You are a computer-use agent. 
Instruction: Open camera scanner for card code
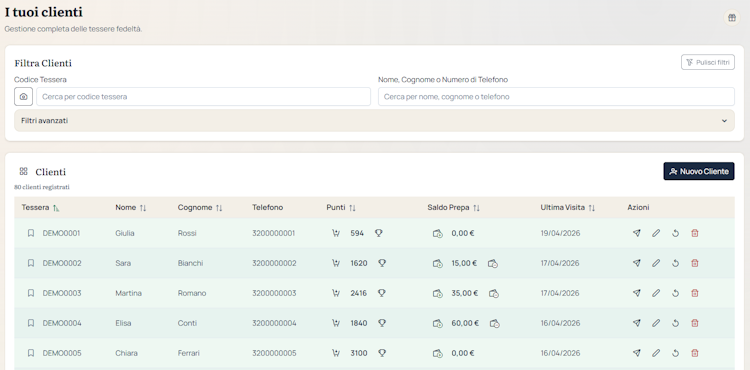point(23,97)
